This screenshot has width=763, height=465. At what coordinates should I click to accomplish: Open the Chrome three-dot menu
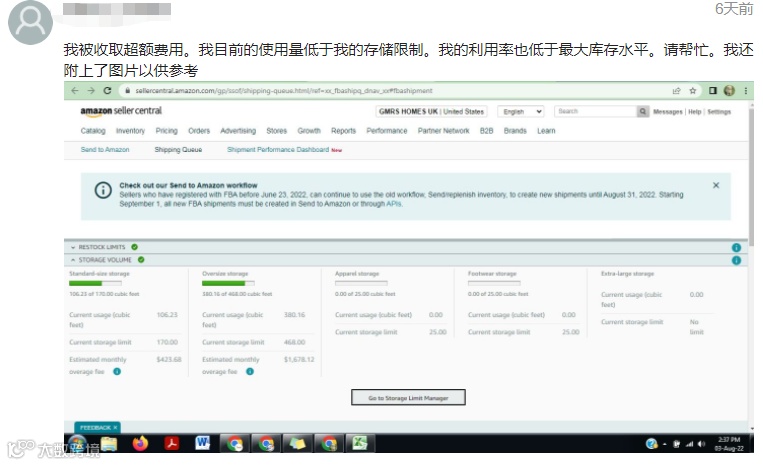pos(745,90)
